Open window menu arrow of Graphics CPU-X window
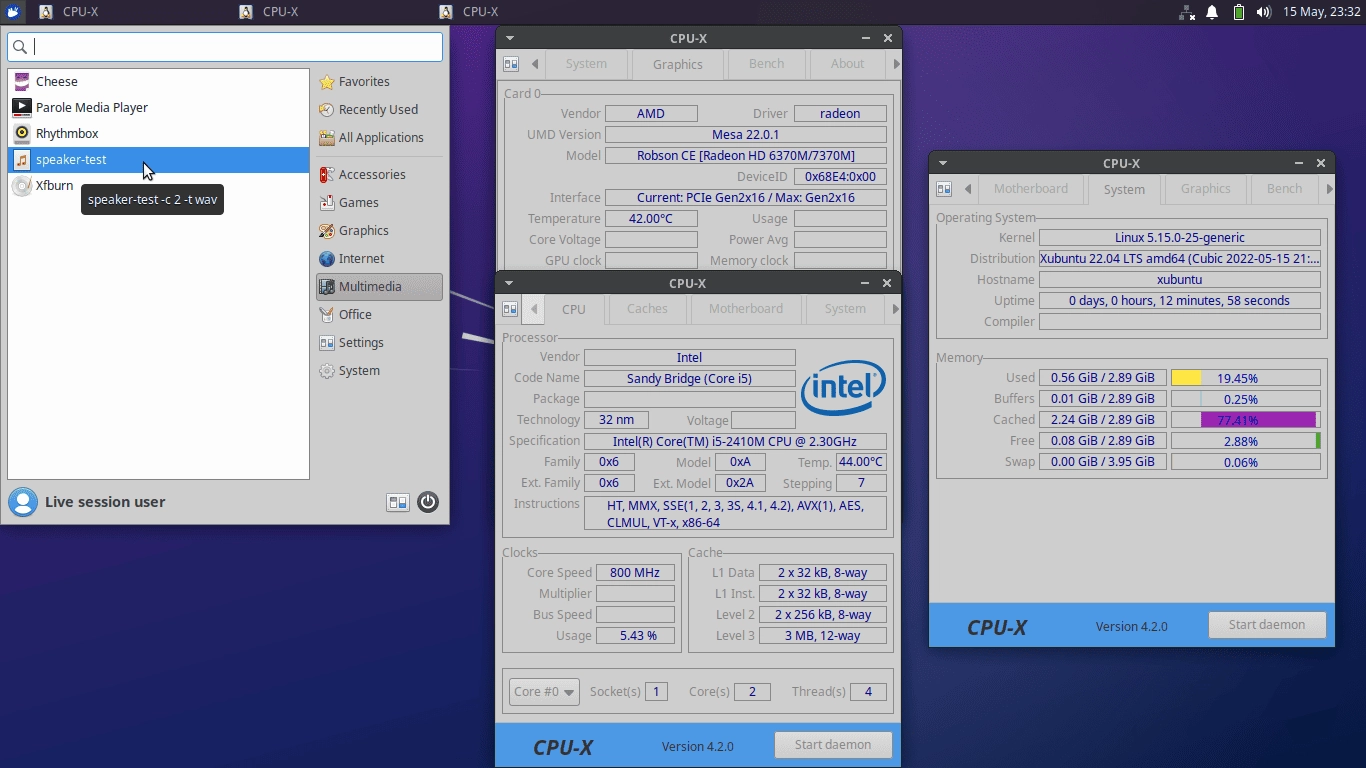The image size is (1366, 768). (510, 38)
